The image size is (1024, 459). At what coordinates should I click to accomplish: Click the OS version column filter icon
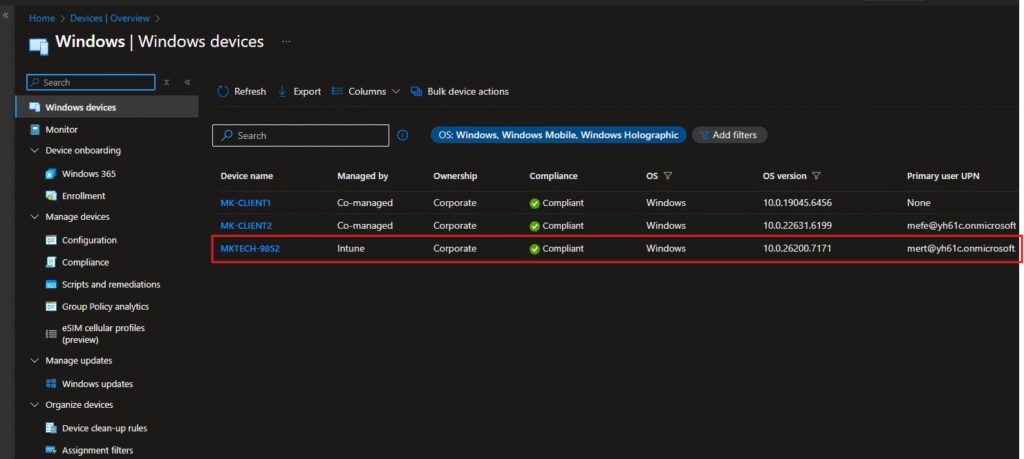tap(817, 176)
